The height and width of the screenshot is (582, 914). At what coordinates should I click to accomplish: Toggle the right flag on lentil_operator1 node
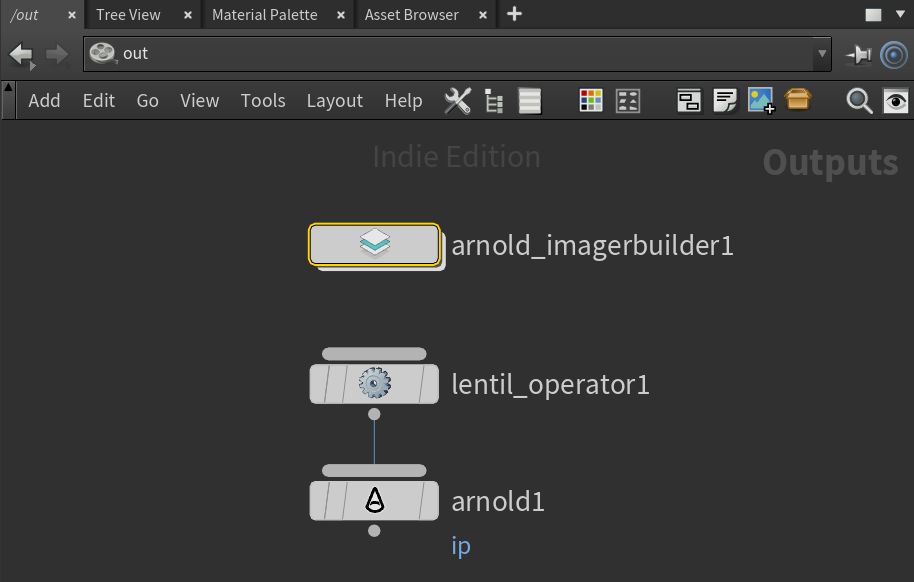(428, 384)
